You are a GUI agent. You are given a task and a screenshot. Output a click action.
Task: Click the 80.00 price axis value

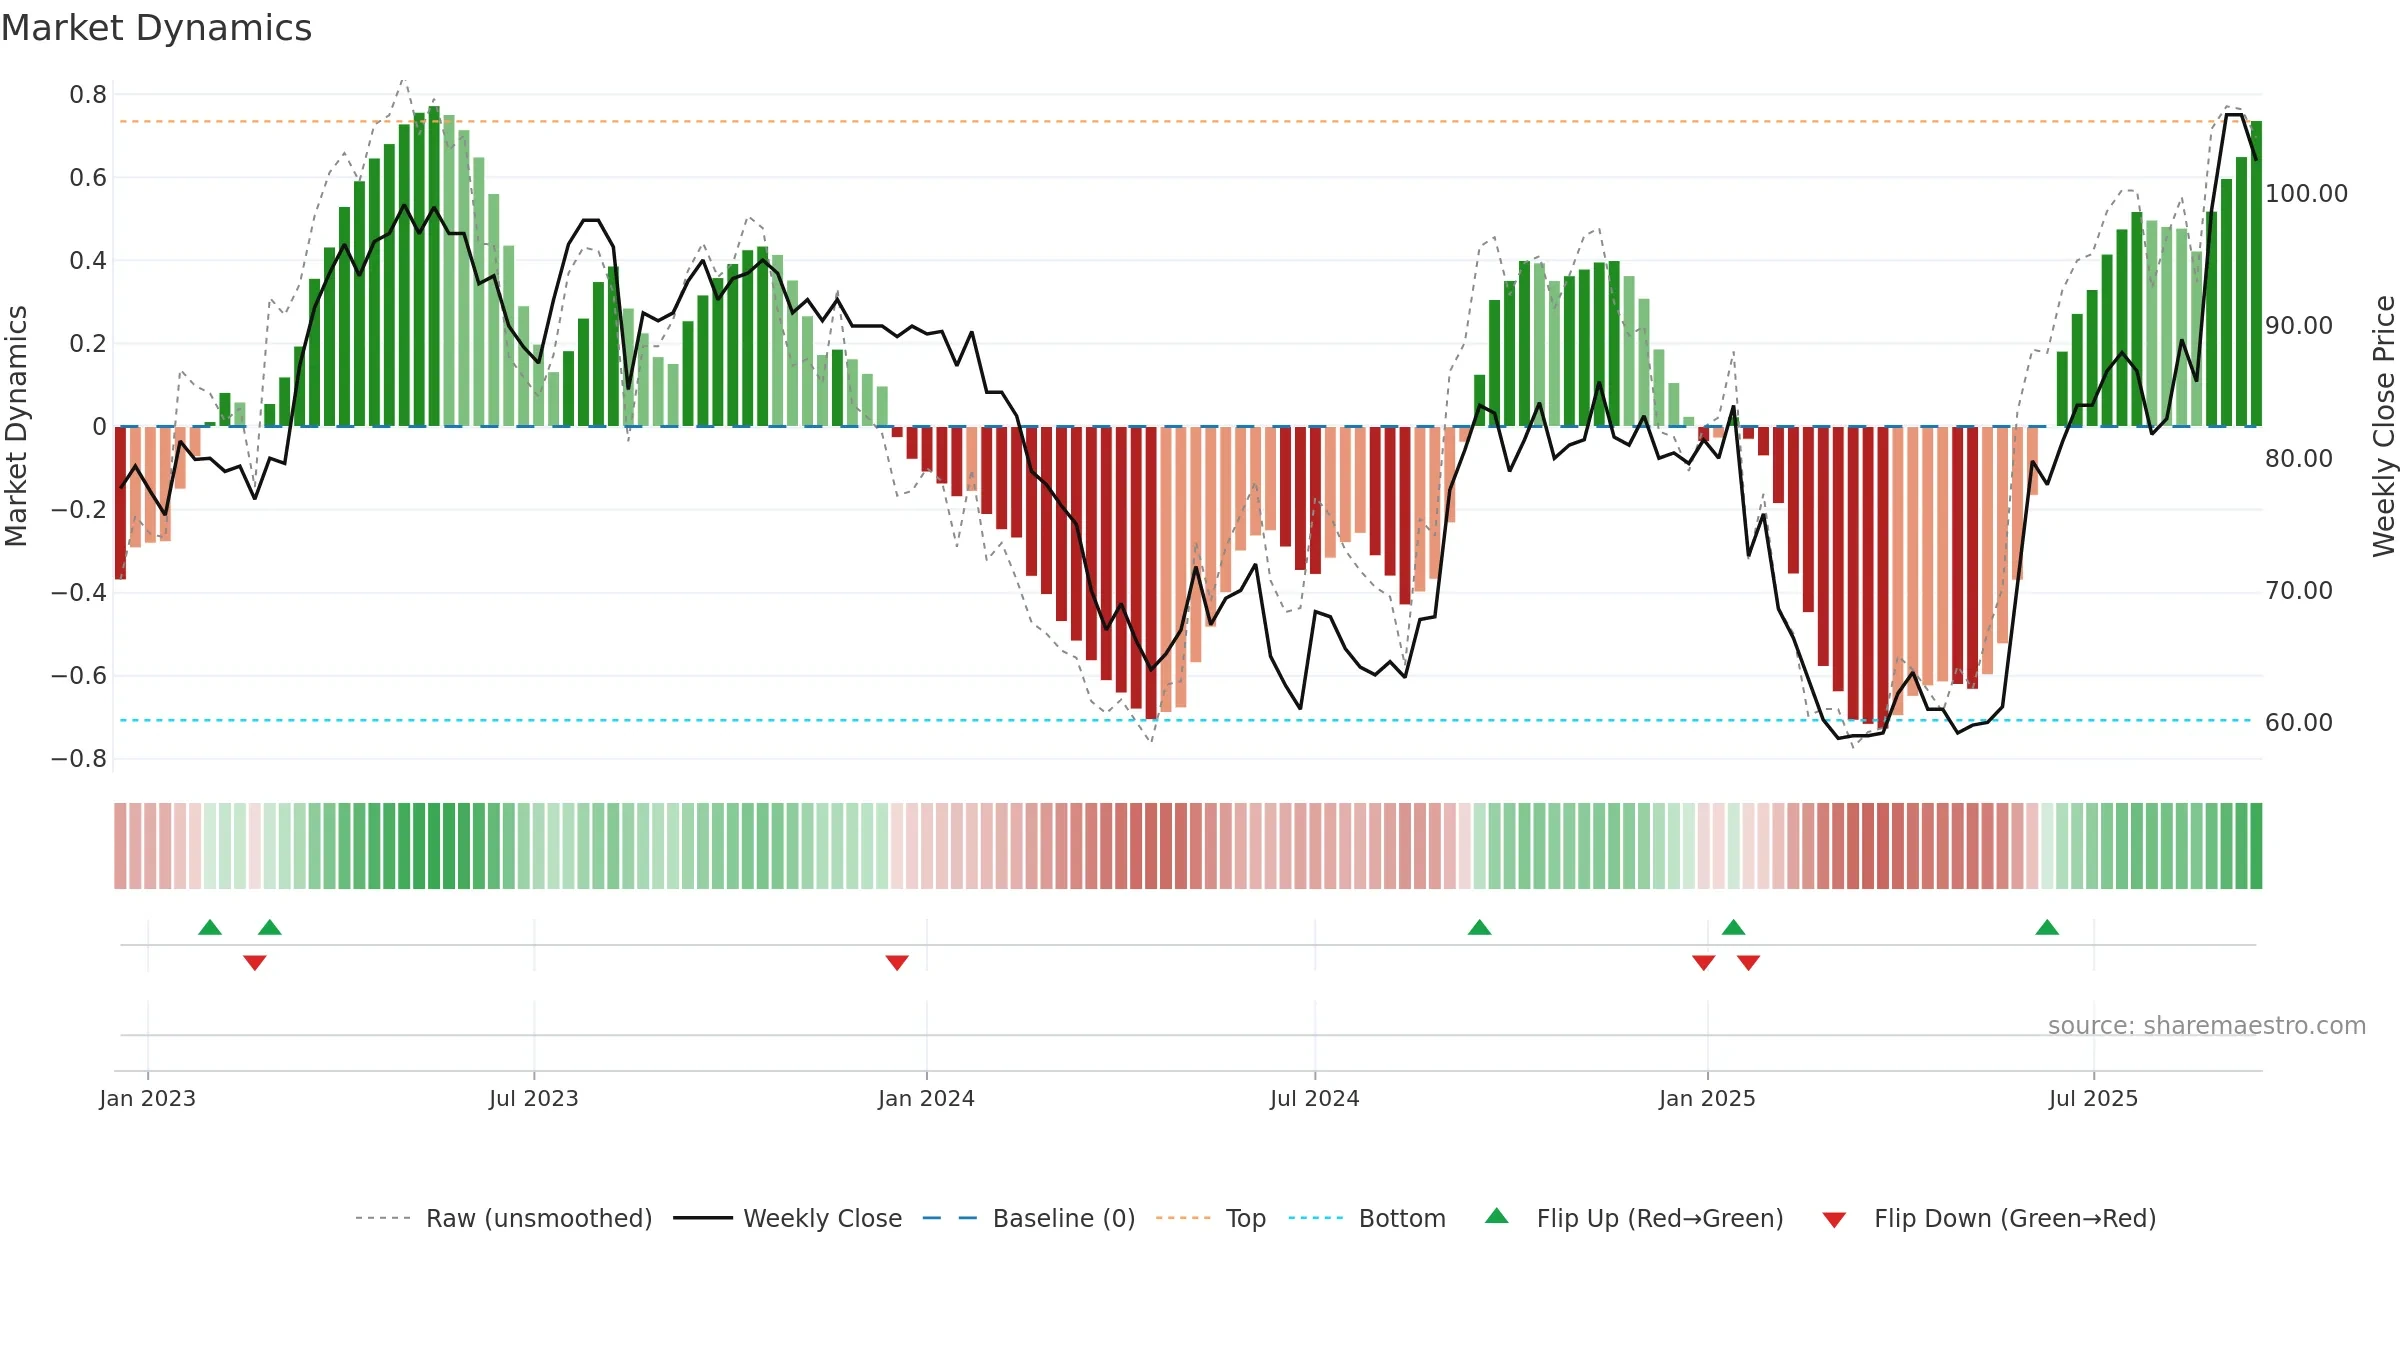point(2299,458)
